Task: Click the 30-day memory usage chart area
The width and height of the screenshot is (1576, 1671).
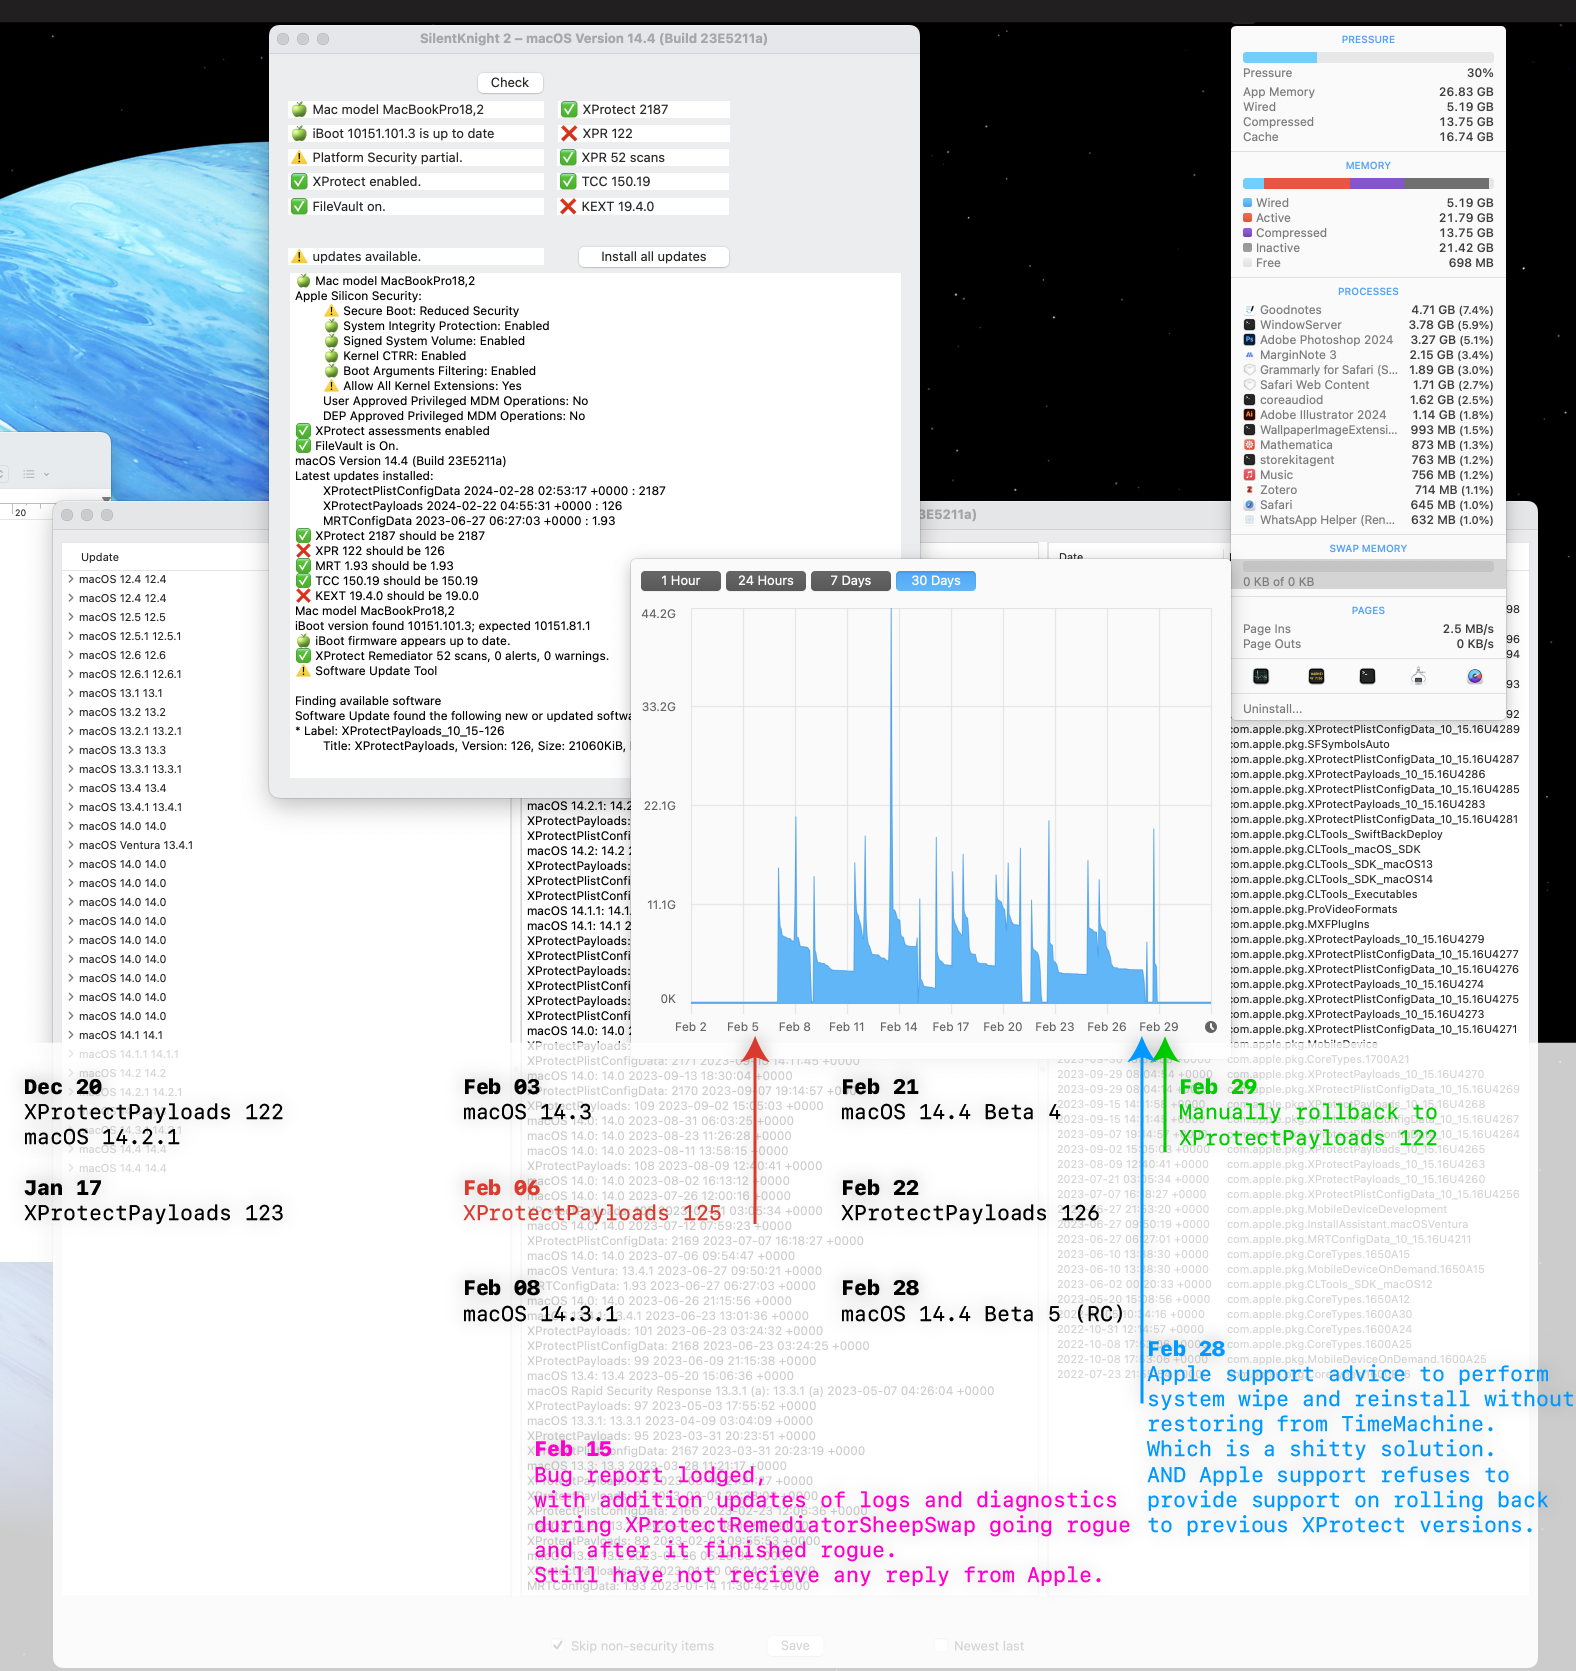Action: 951,805
